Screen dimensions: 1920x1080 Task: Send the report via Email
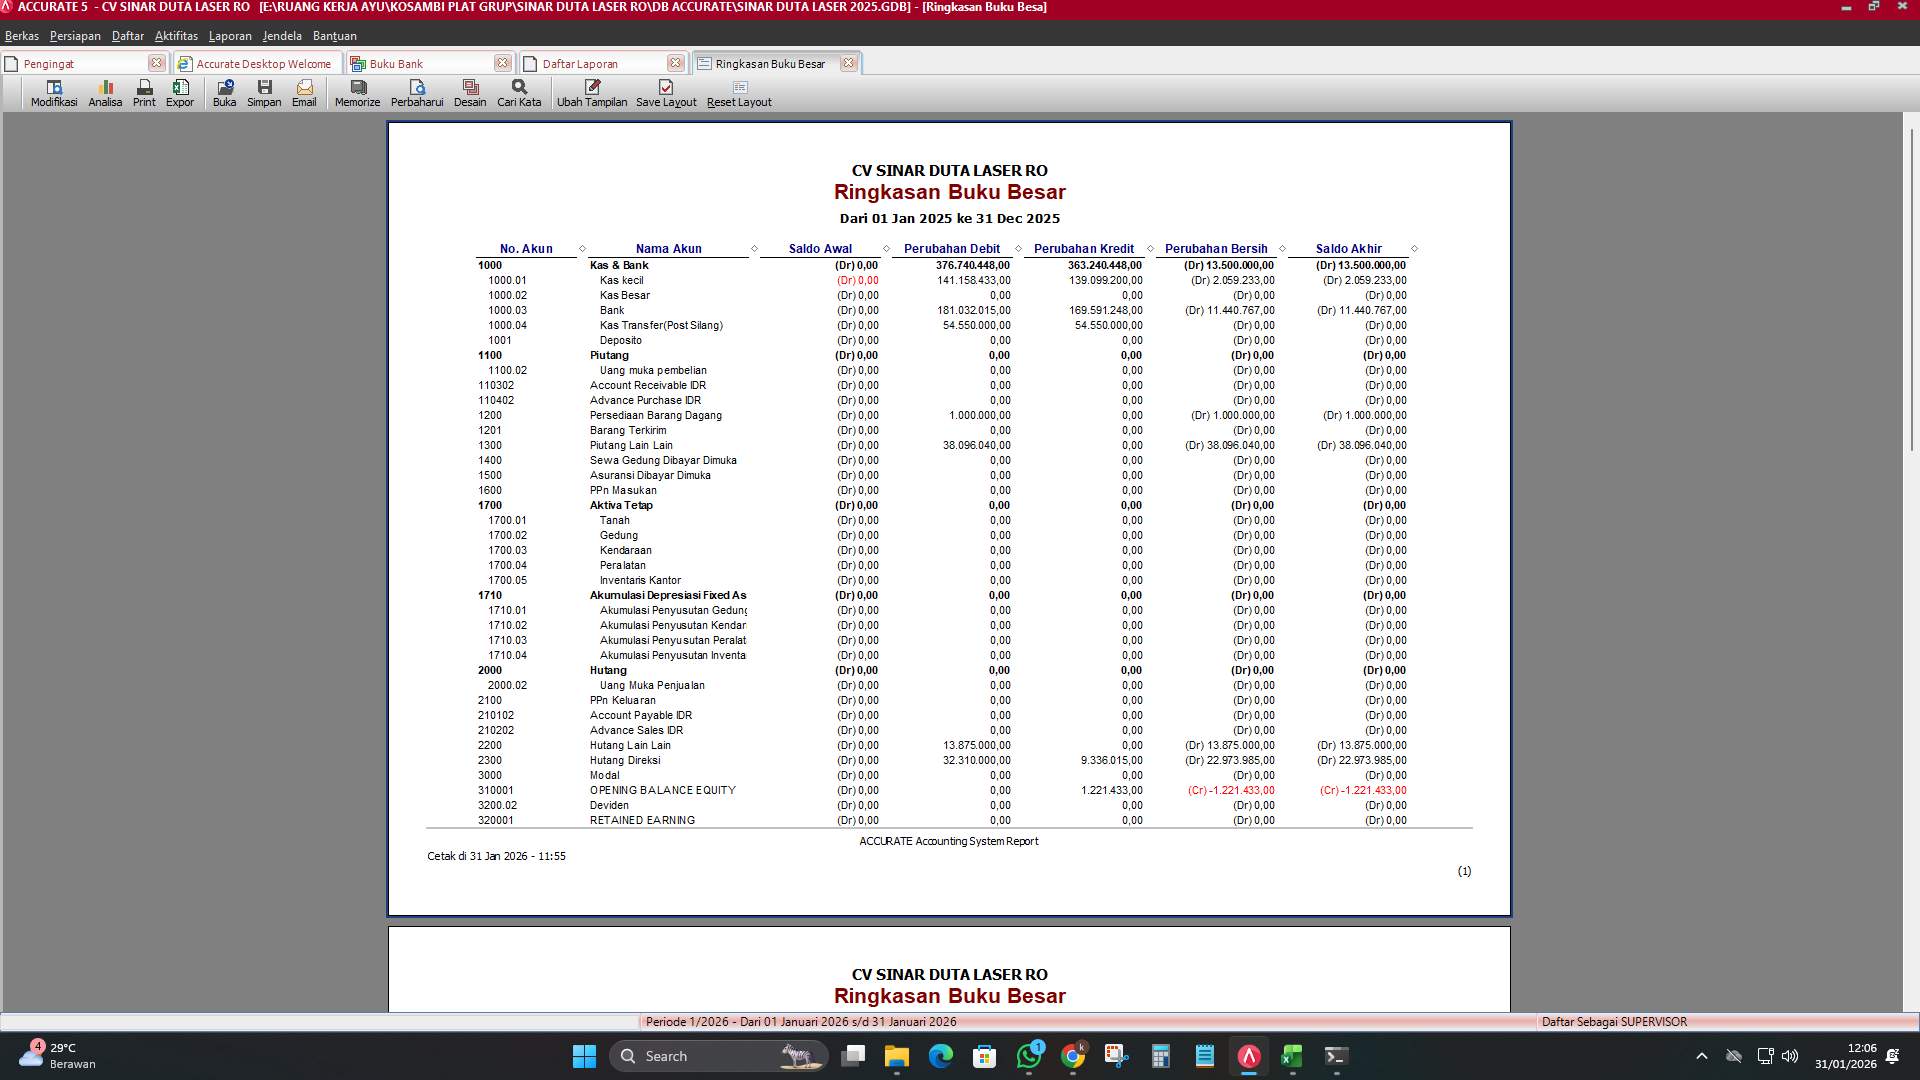[x=304, y=94]
